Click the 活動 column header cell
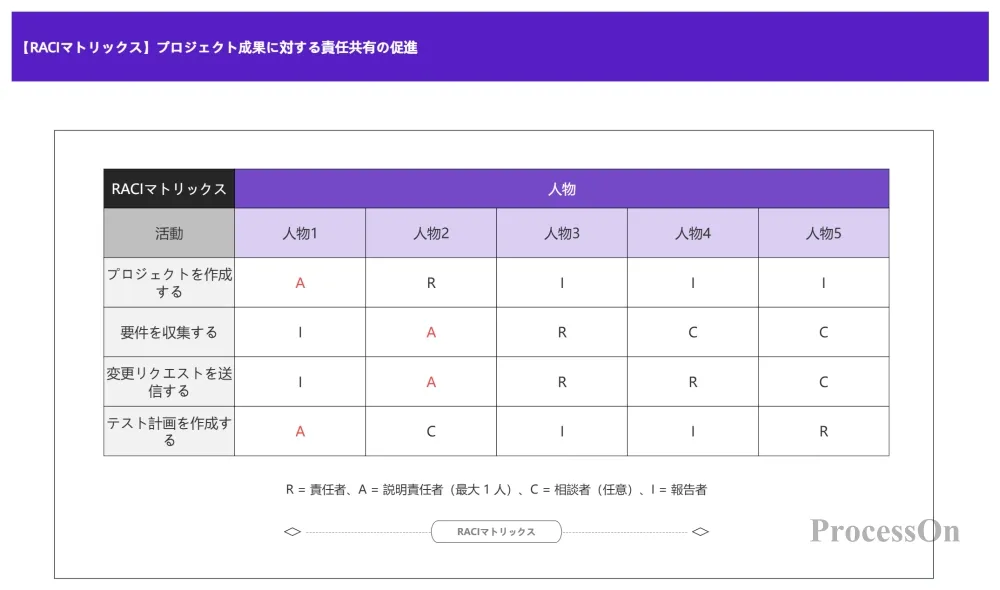The image size is (1000, 590). pos(169,233)
